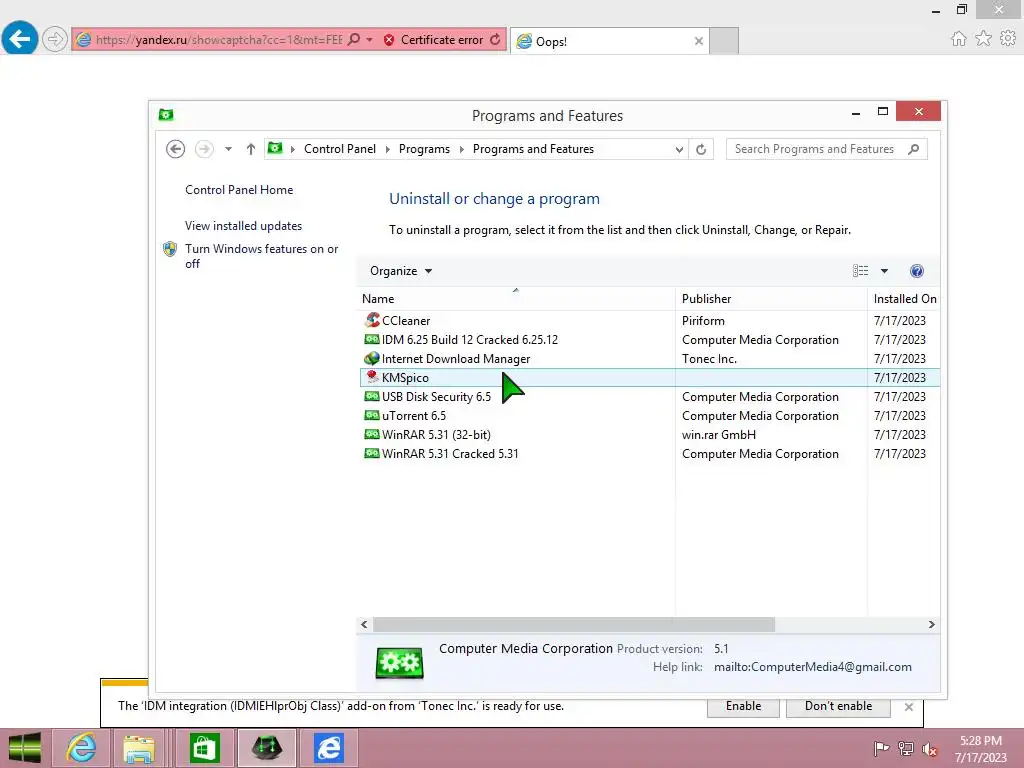Click the blue help icon

916,271
